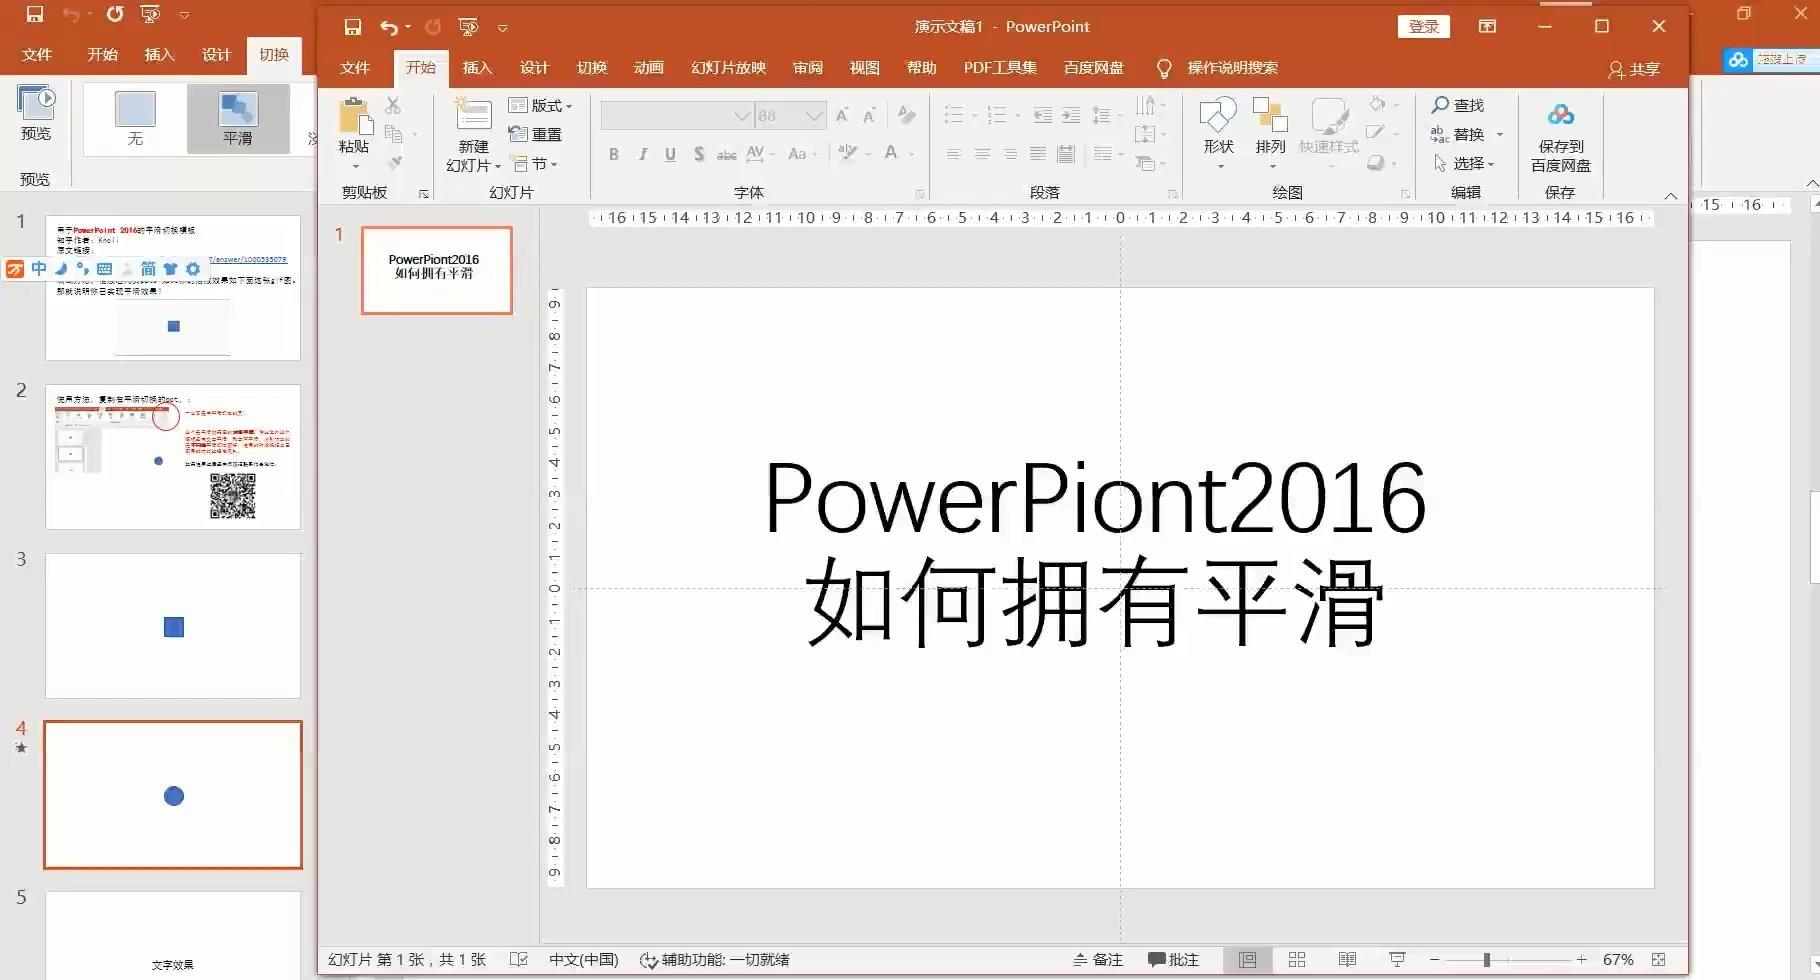Open the Font dialog launcher

pos(920,194)
